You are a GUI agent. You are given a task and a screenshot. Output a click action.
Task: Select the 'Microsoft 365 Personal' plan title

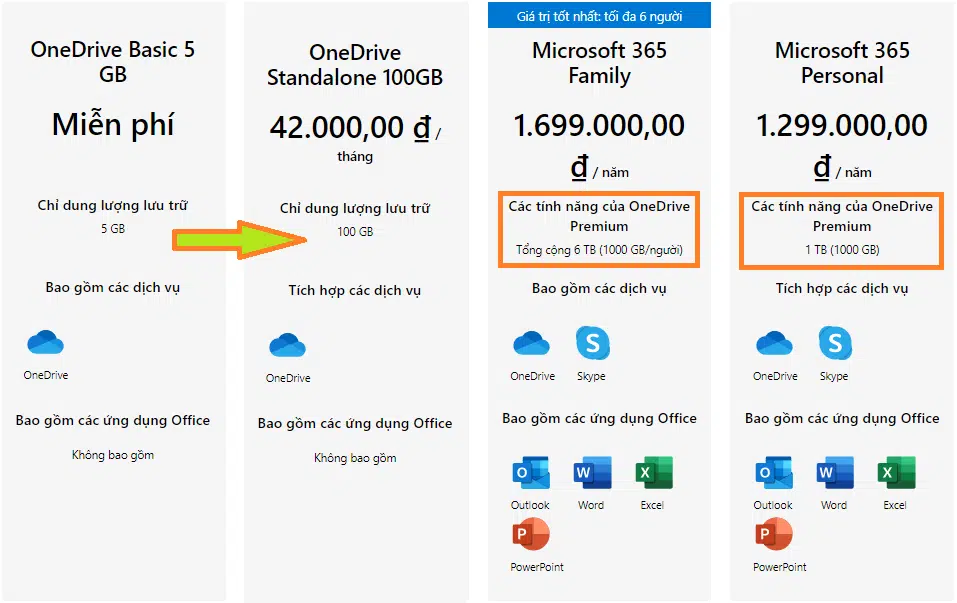click(x=841, y=63)
